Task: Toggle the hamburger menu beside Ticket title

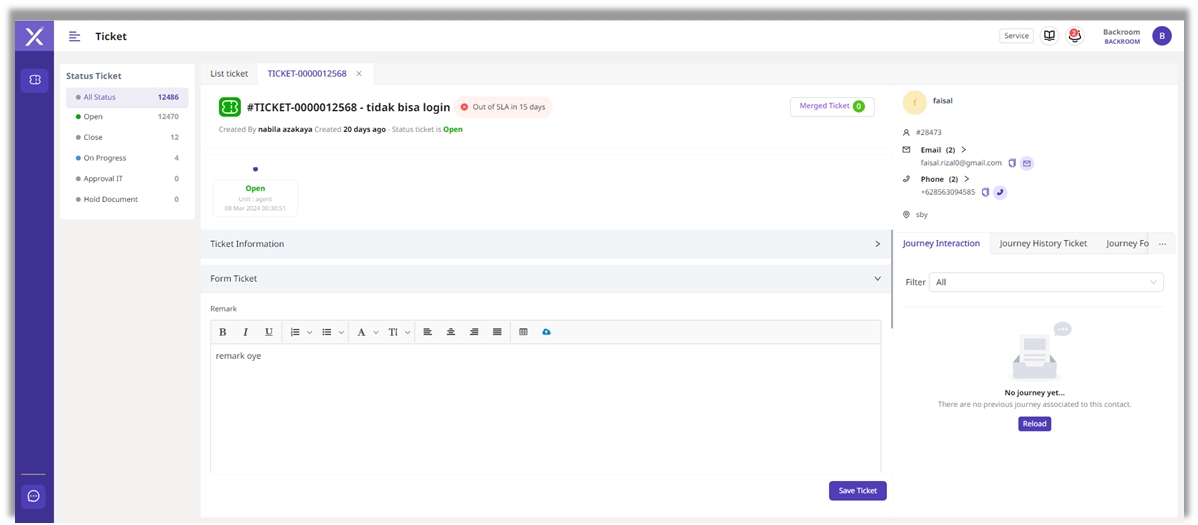Action: click(75, 37)
